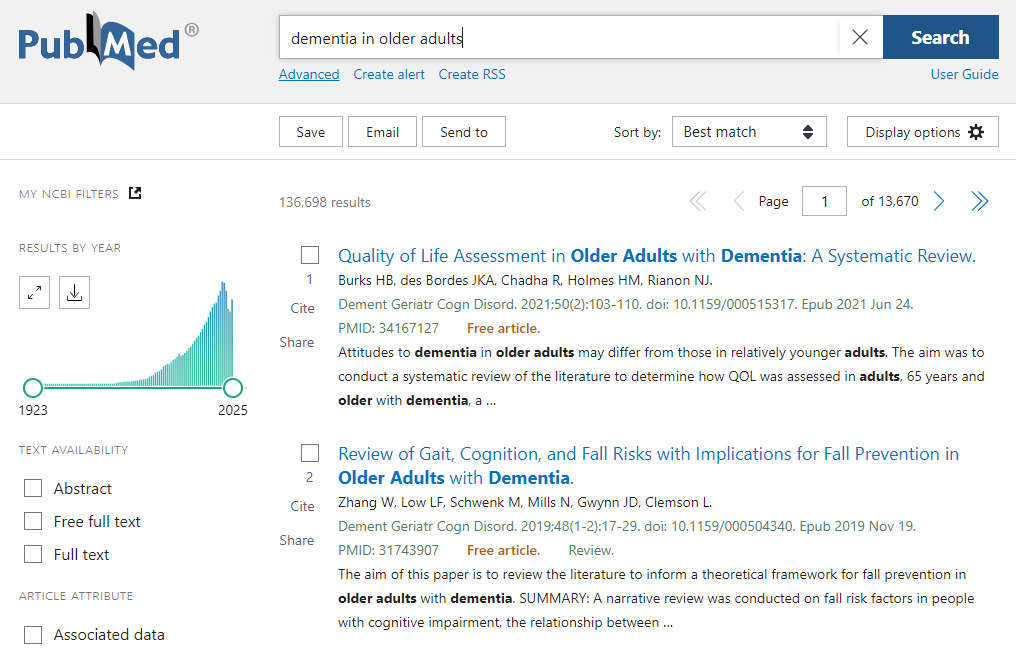The height and width of the screenshot is (650, 1016).
Task: Open the Sort by Best match dropdown
Action: pyautogui.click(x=749, y=131)
